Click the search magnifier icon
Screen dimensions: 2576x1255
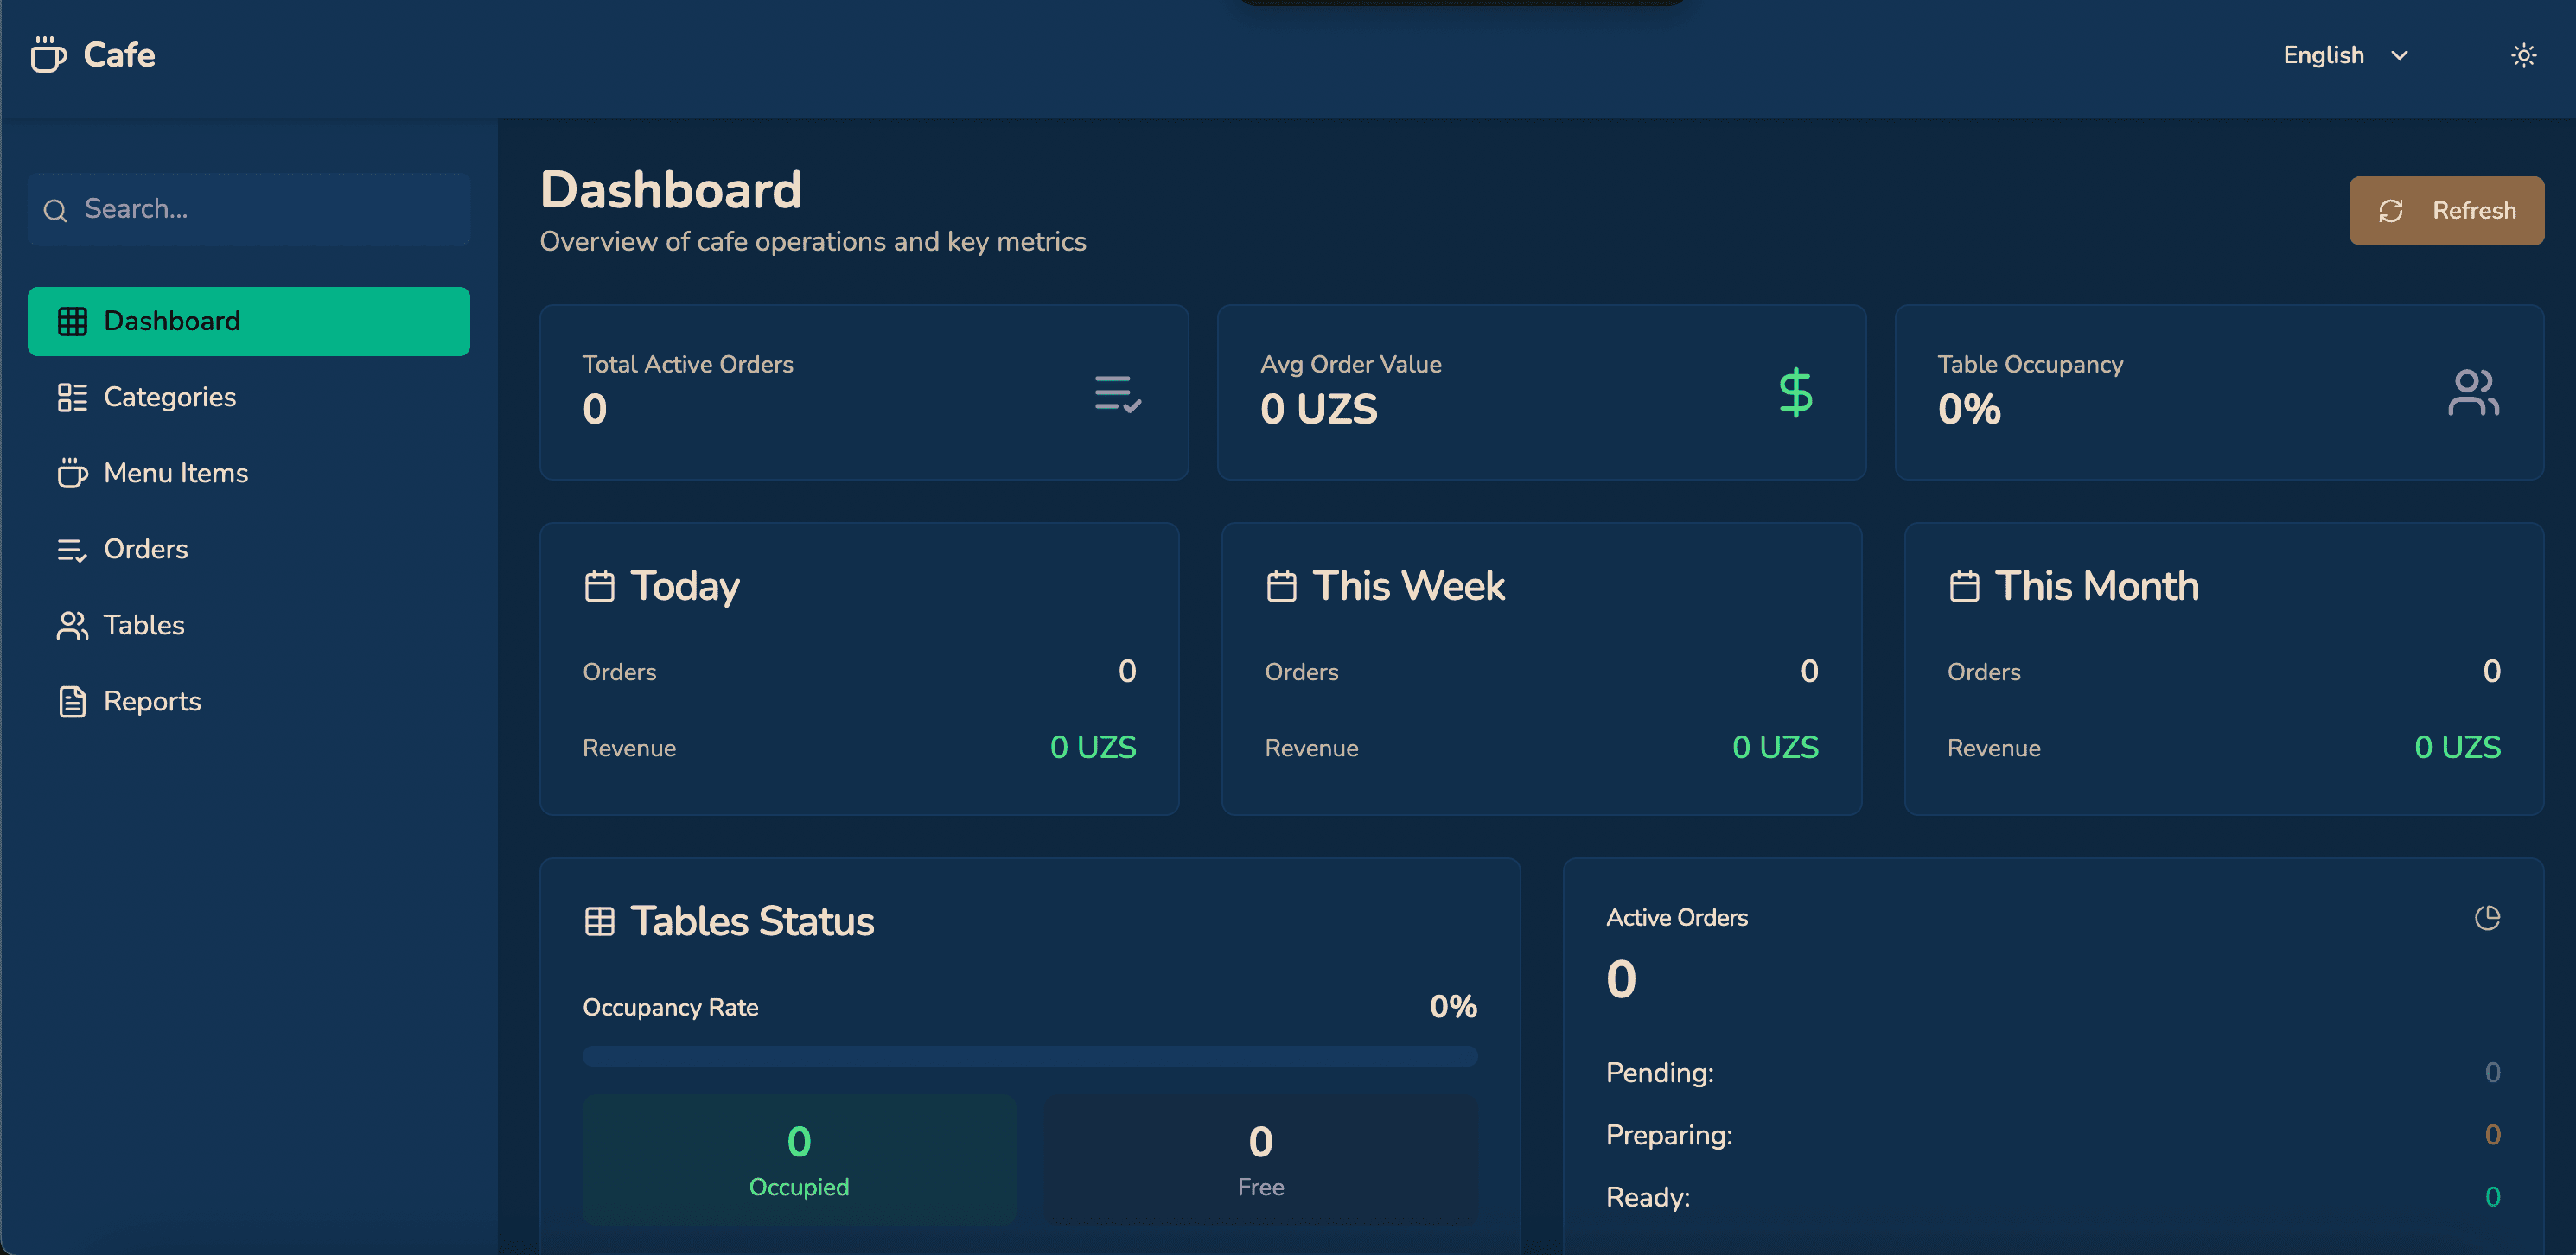(x=55, y=210)
